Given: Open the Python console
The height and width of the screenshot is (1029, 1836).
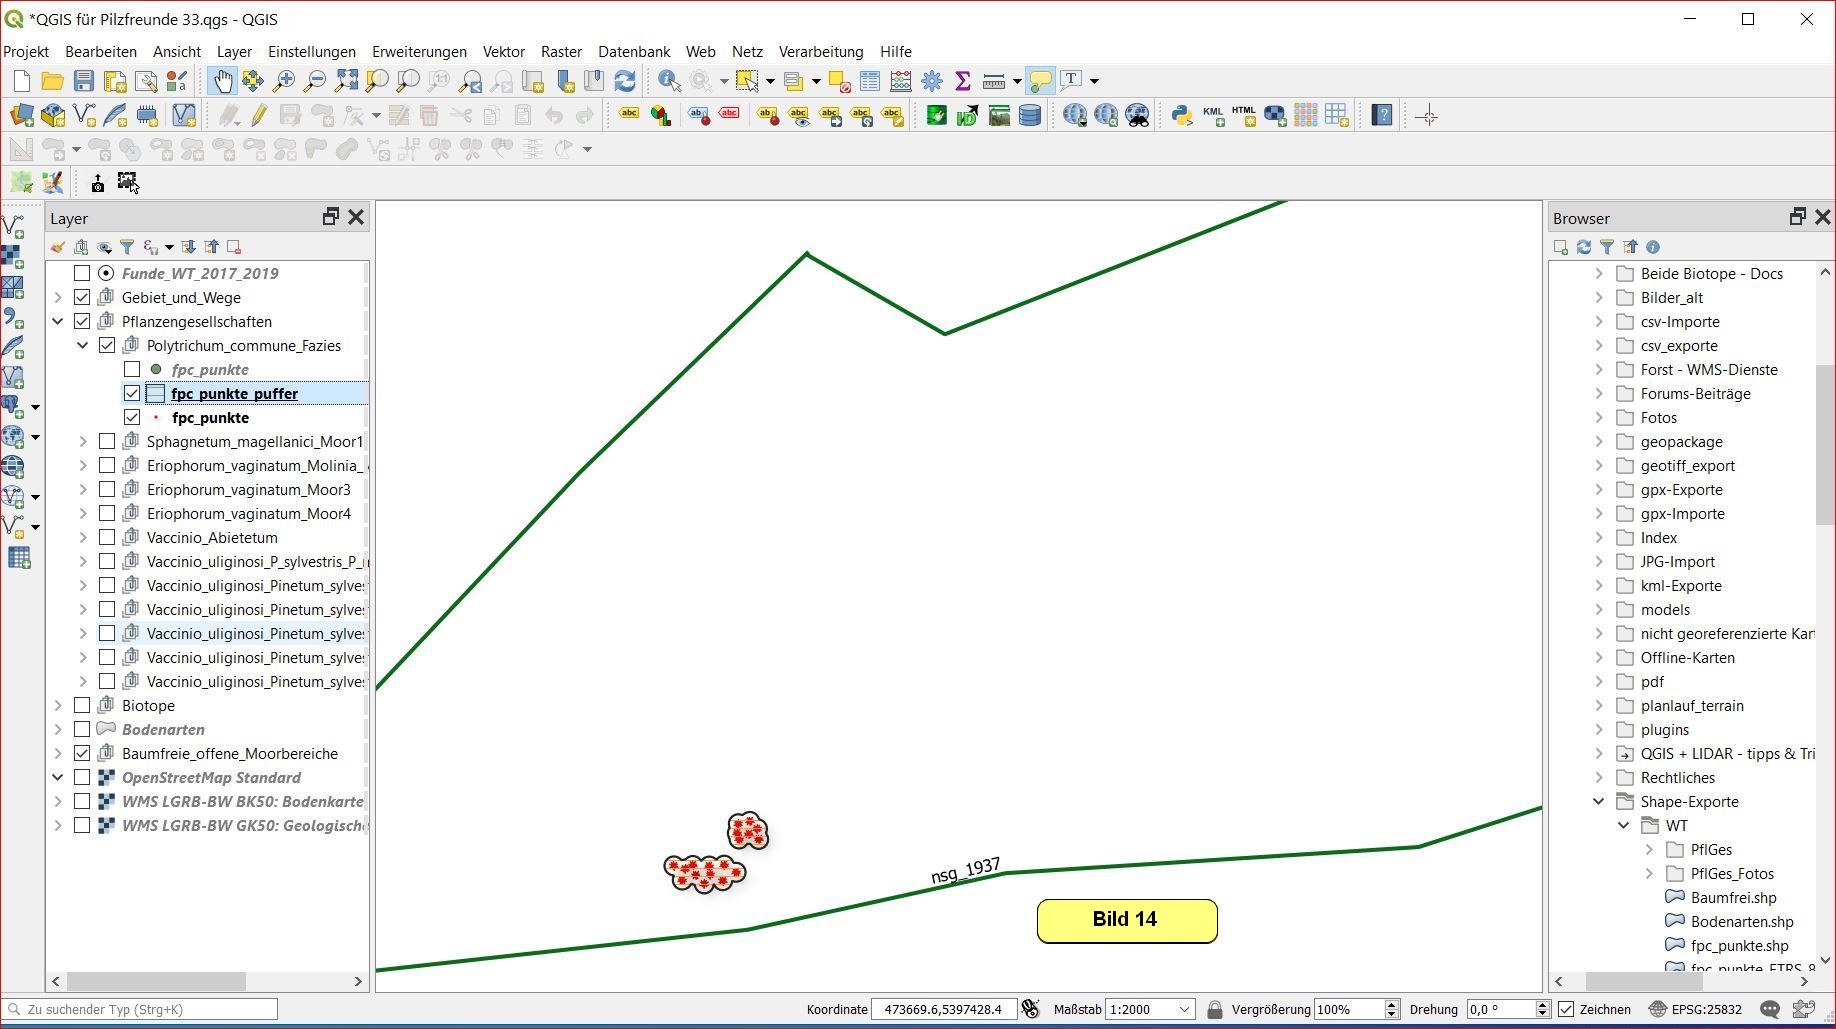Looking at the screenshot, I should click(x=1182, y=115).
